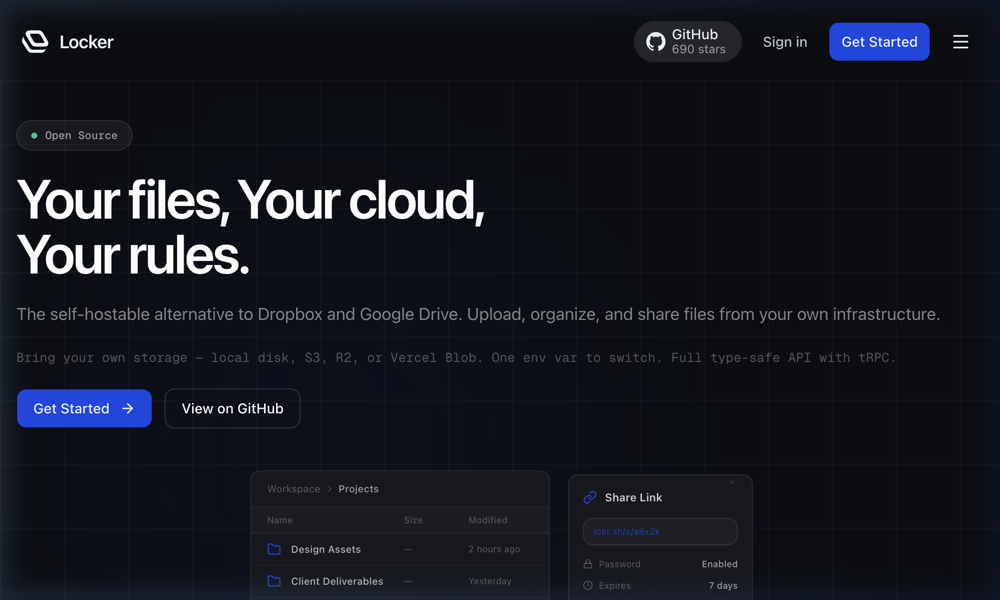This screenshot has height=600, width=1000.
Task: Click the 7 days expiry value
Action: point(722,585)
